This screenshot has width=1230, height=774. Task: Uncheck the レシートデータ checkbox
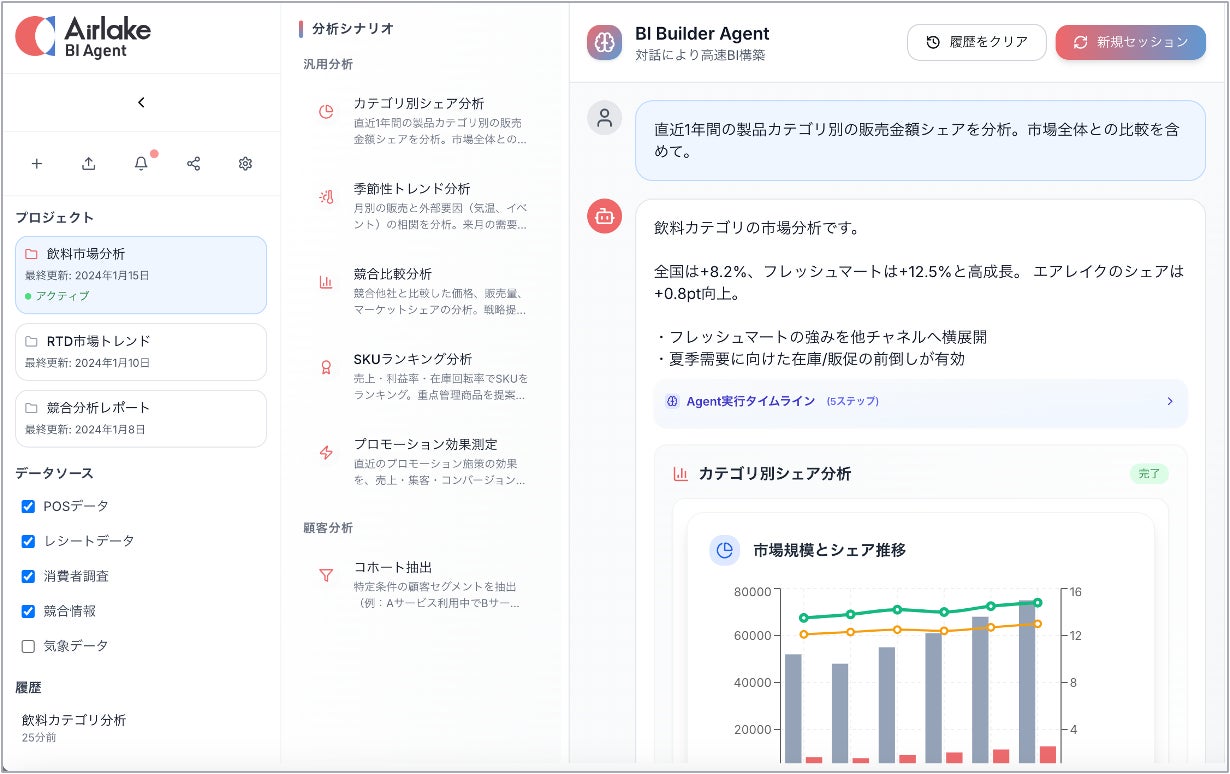[x=28, y=541]
